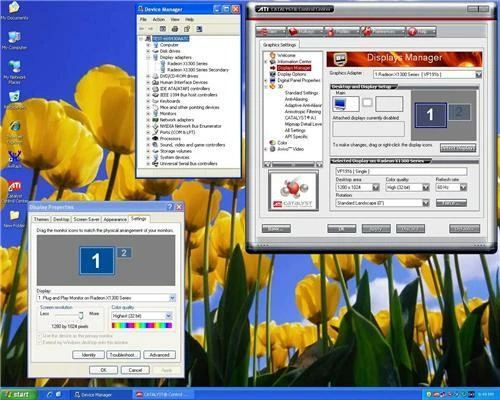This screenshot has height=400, width=500.
Task: Check 'Use this device as the primary monitor'
Action: [x=39, y=336]
